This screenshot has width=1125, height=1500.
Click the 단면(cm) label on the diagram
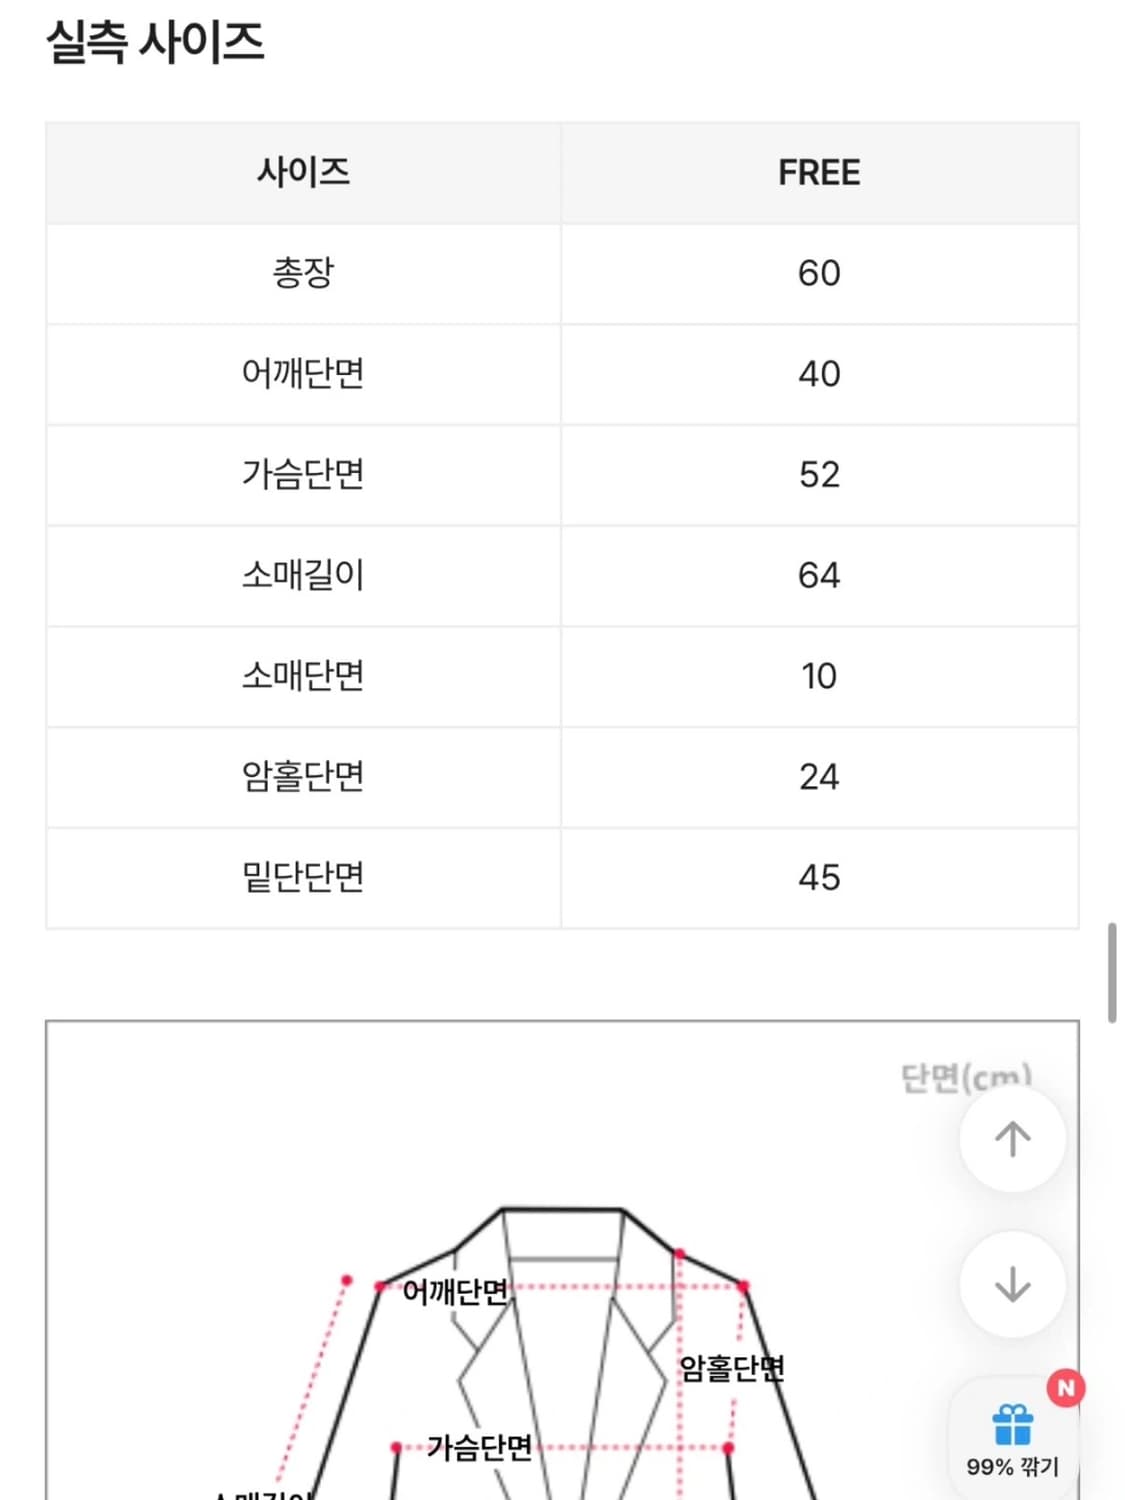click(966, 1078)
